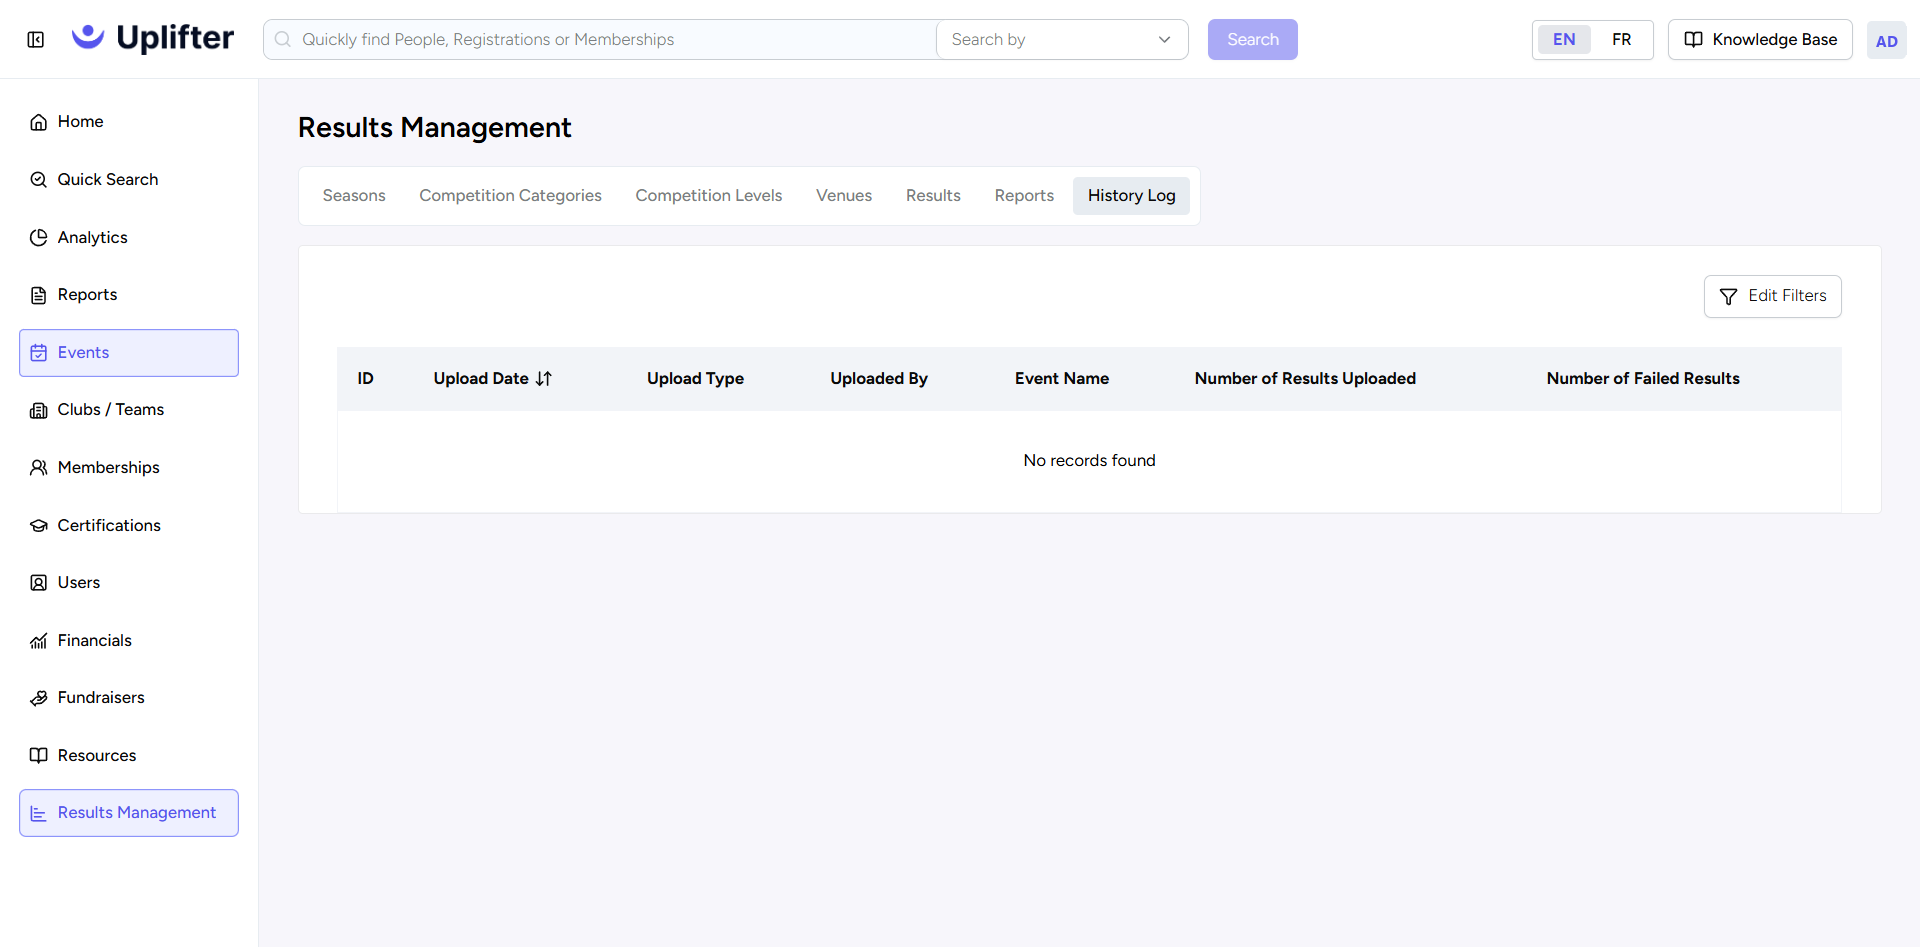Open the AD user avatar menu
This screenshot has width=1920, height=947.
pos(1886,41)
